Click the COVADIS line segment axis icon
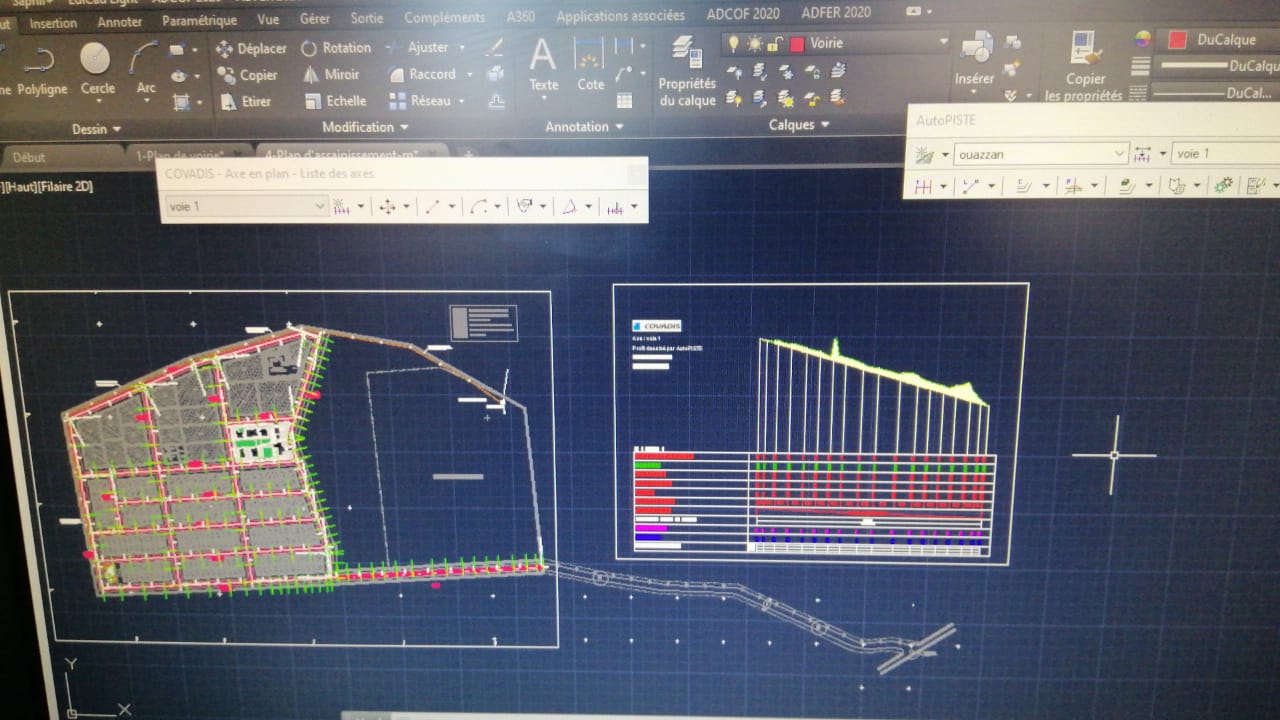 point(432,207)
